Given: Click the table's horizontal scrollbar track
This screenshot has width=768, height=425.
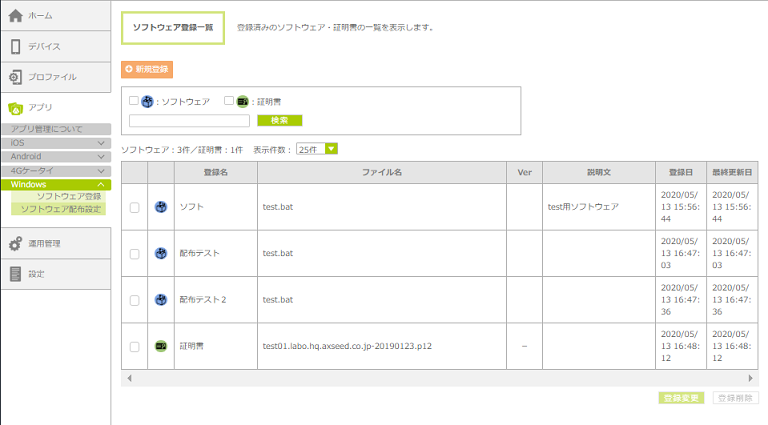Looking at the screenshot, I should [440, 379].
